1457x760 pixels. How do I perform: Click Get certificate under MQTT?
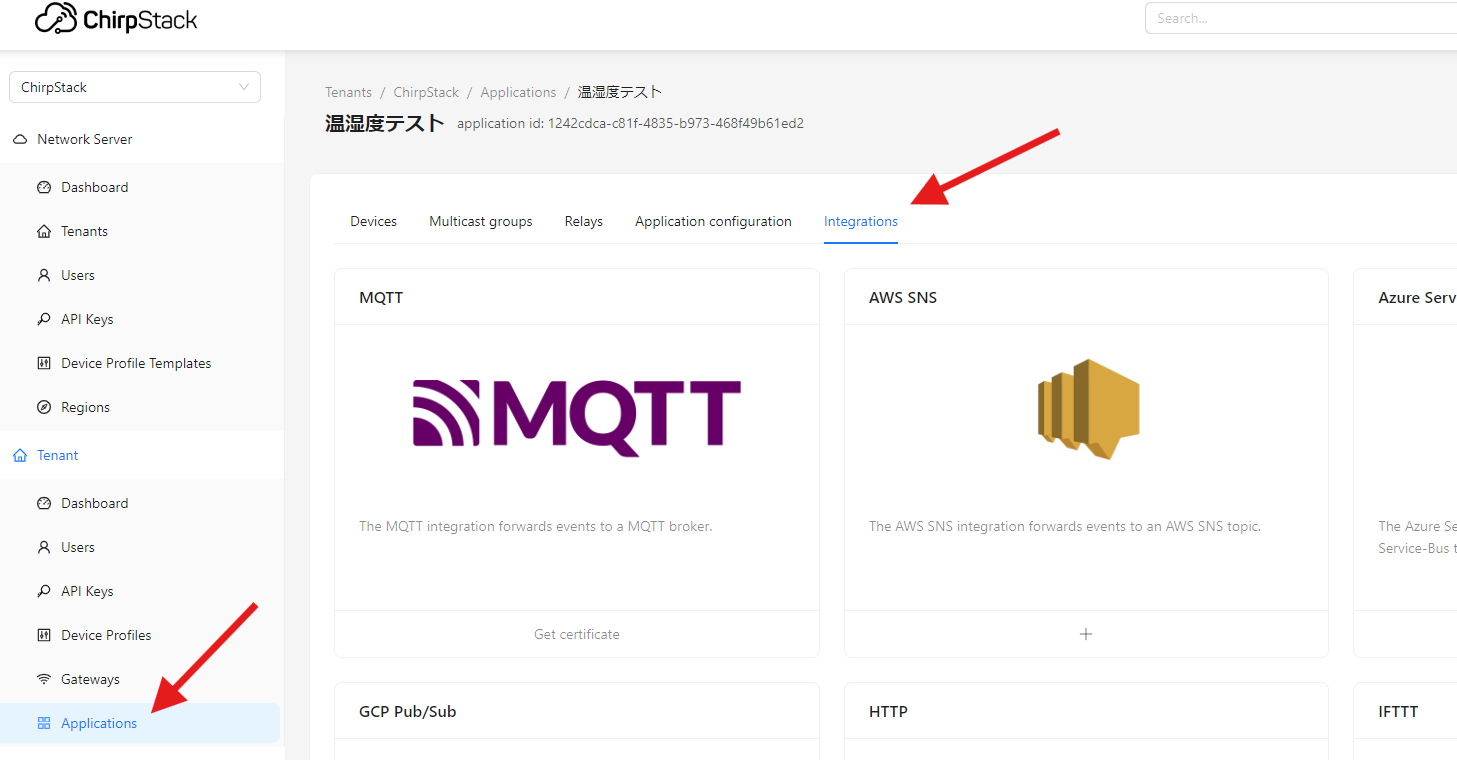(x=577, y=634)
